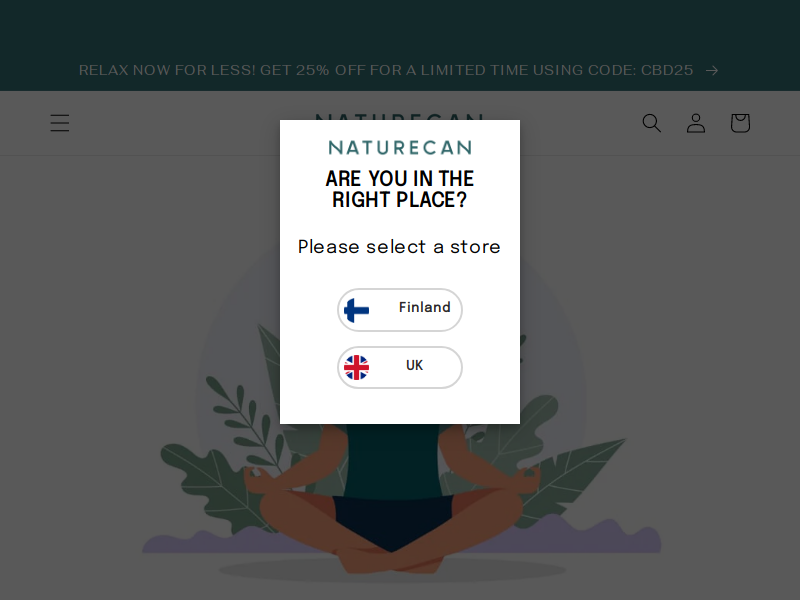The image size is (800, 600).
Task: Open the account login icon
Action: 696,123
